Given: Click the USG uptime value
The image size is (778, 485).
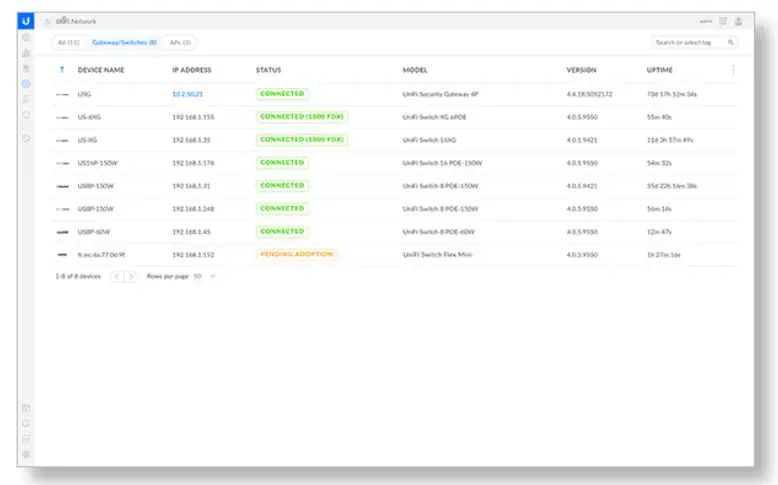Looking at the screenshot, I should [672, 94].
